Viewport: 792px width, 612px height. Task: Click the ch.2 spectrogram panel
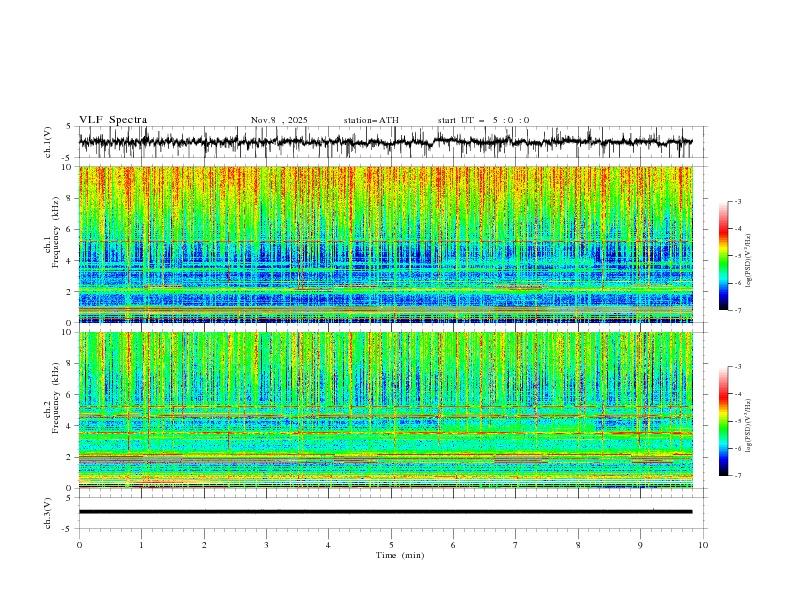(385, 410)
